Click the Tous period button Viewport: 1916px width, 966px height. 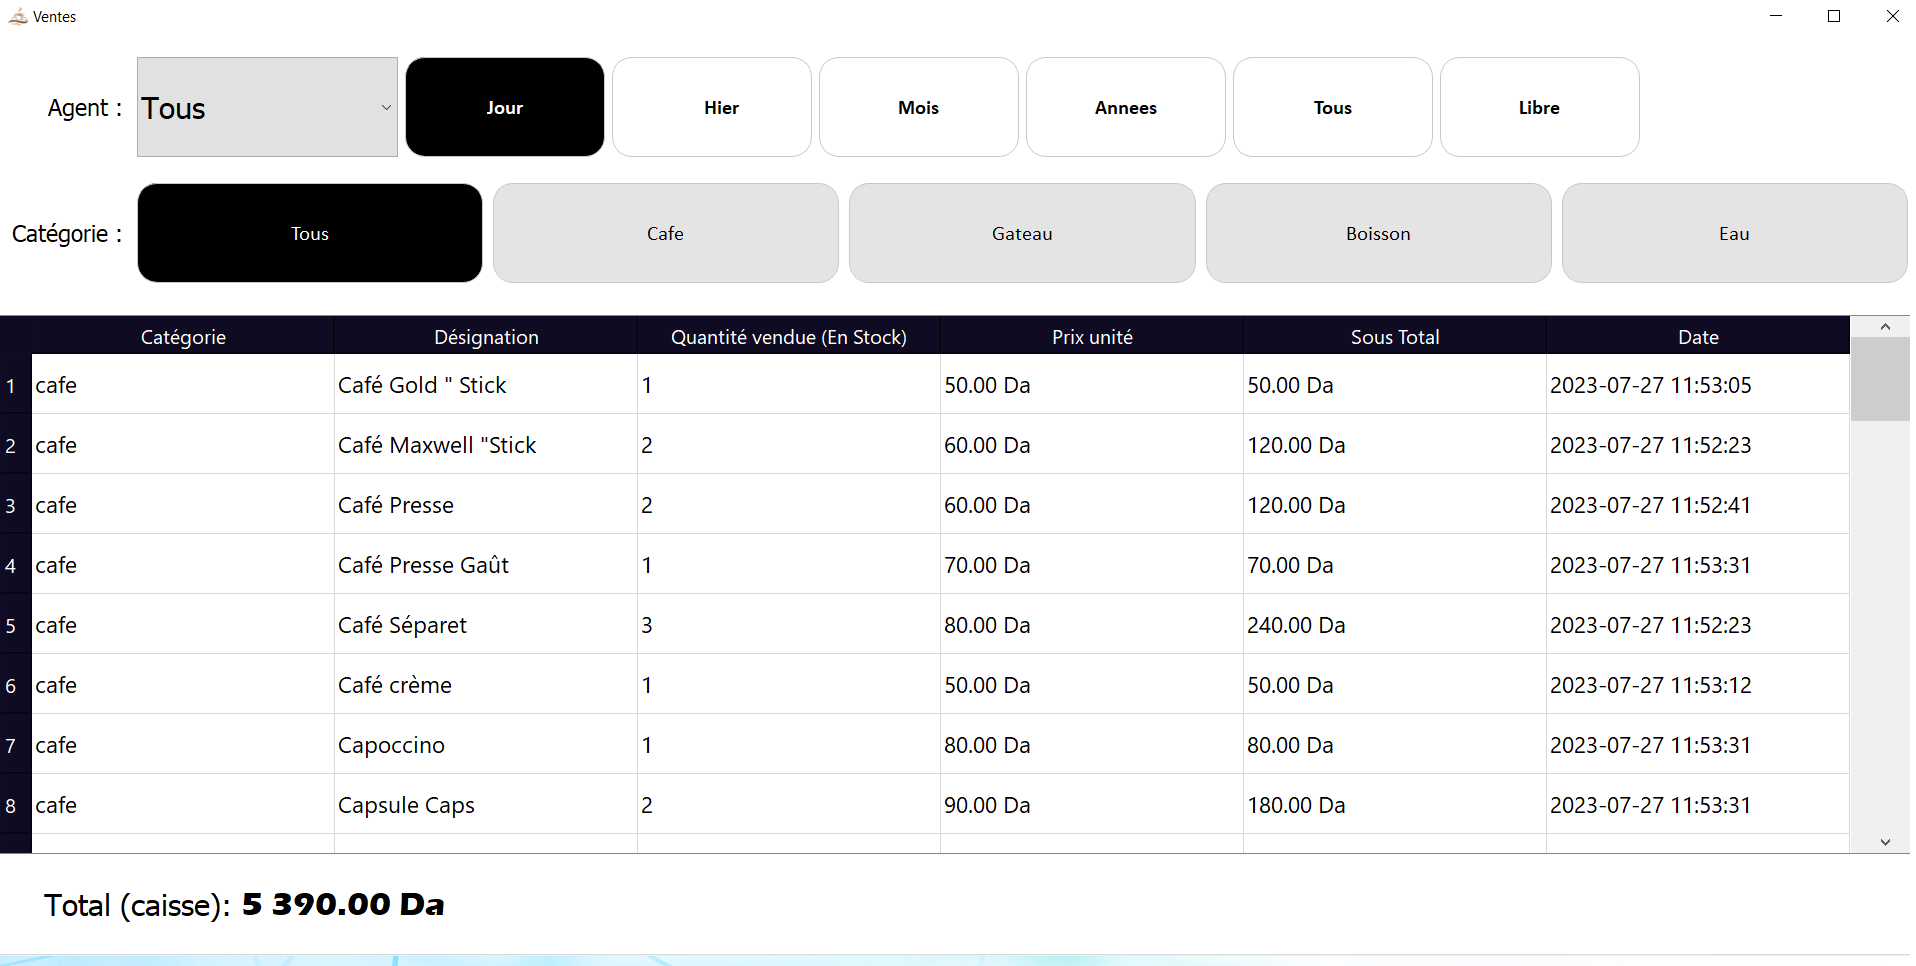click(1332, 107)
